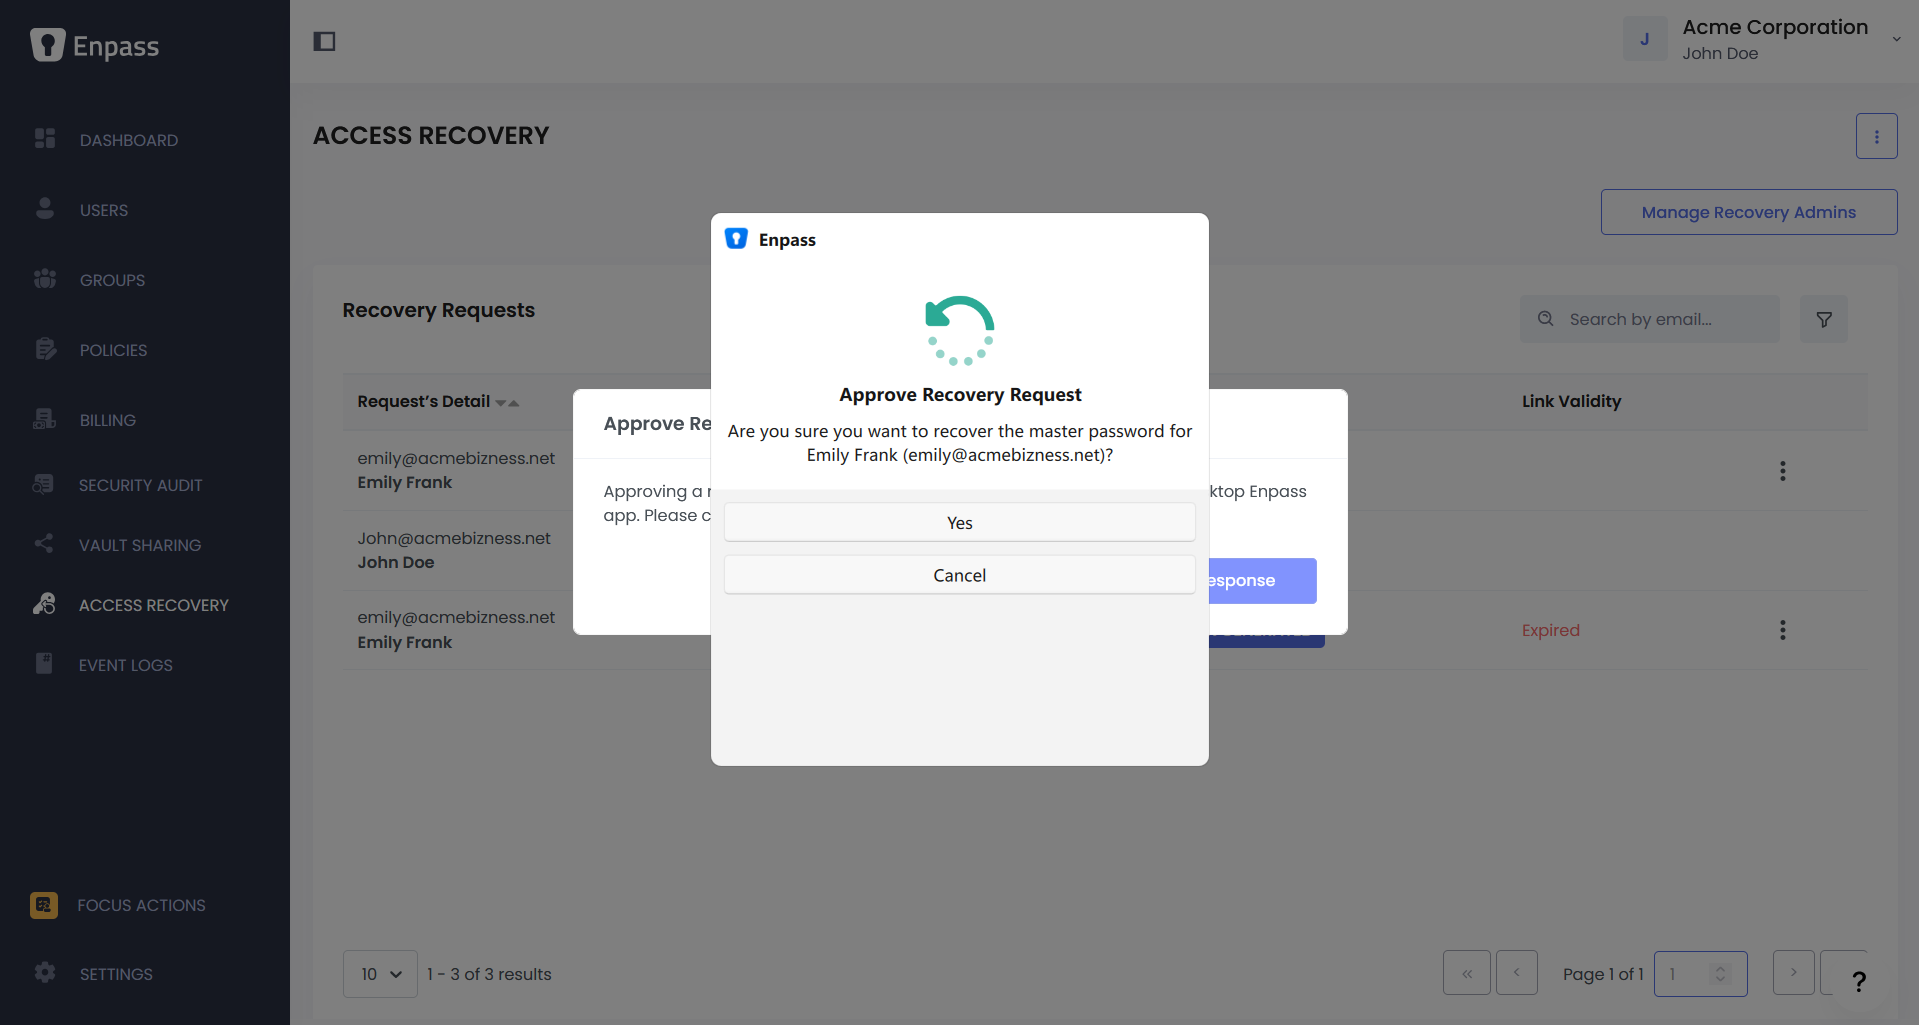Open row actions for the Expired request
This screenshot has width=1919, height=1025.
pos(1782,630)
